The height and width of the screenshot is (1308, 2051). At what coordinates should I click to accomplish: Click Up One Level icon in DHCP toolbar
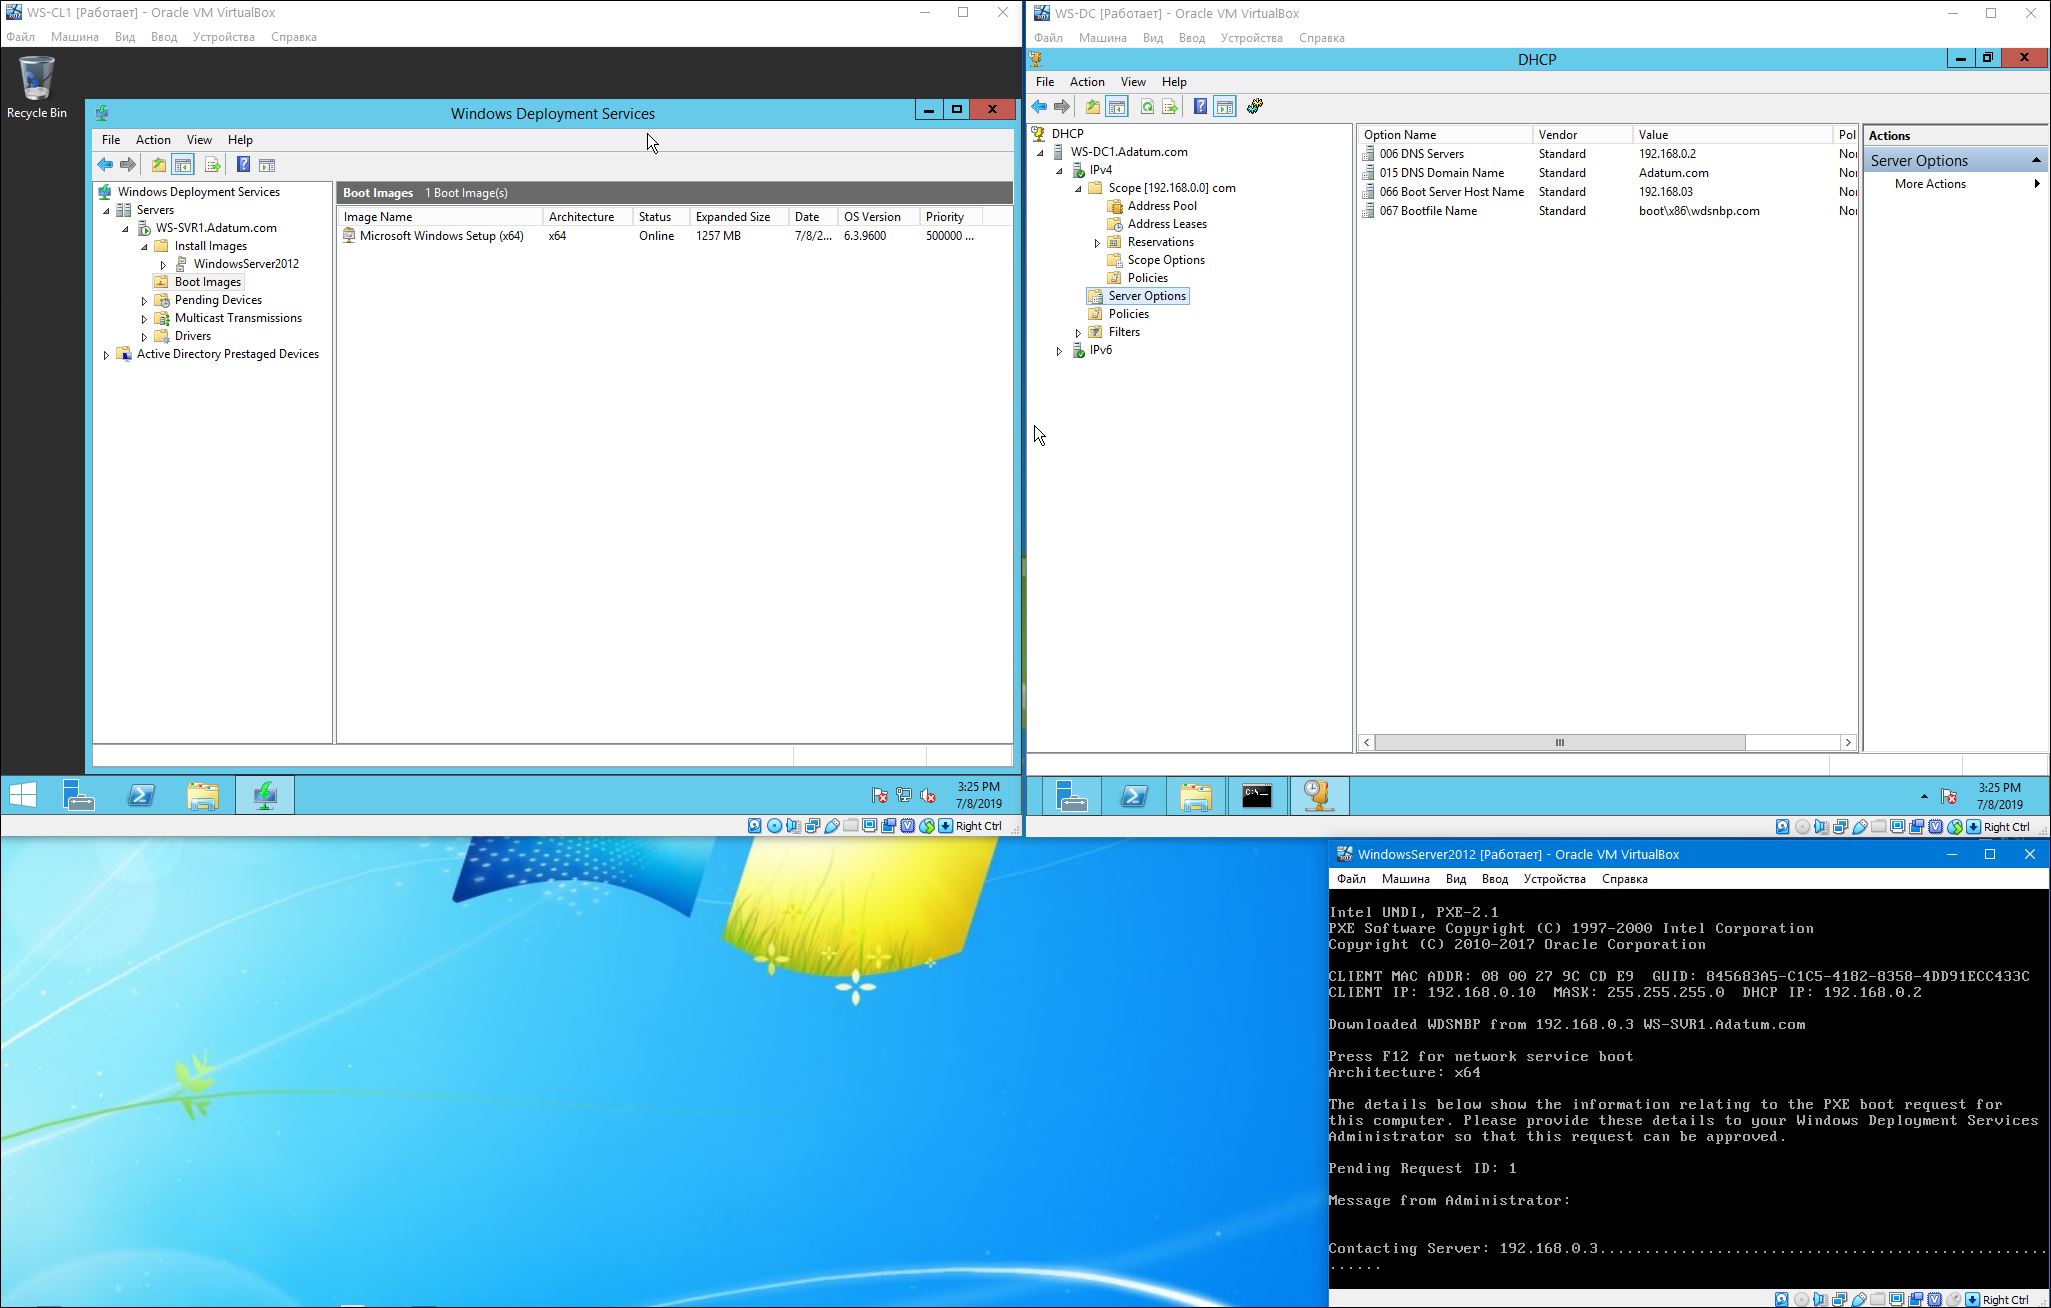(1093, 107)
